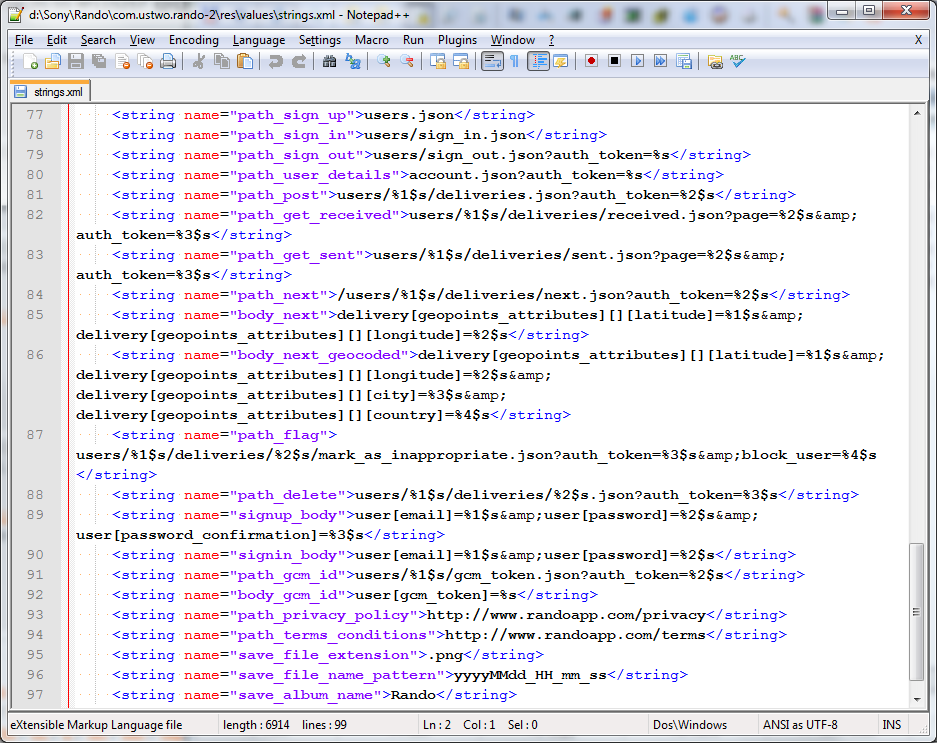The width and height of the screenshot is (937, 743).
Task: Click the vertical scrollbar thumb
Action: (917, 611)
